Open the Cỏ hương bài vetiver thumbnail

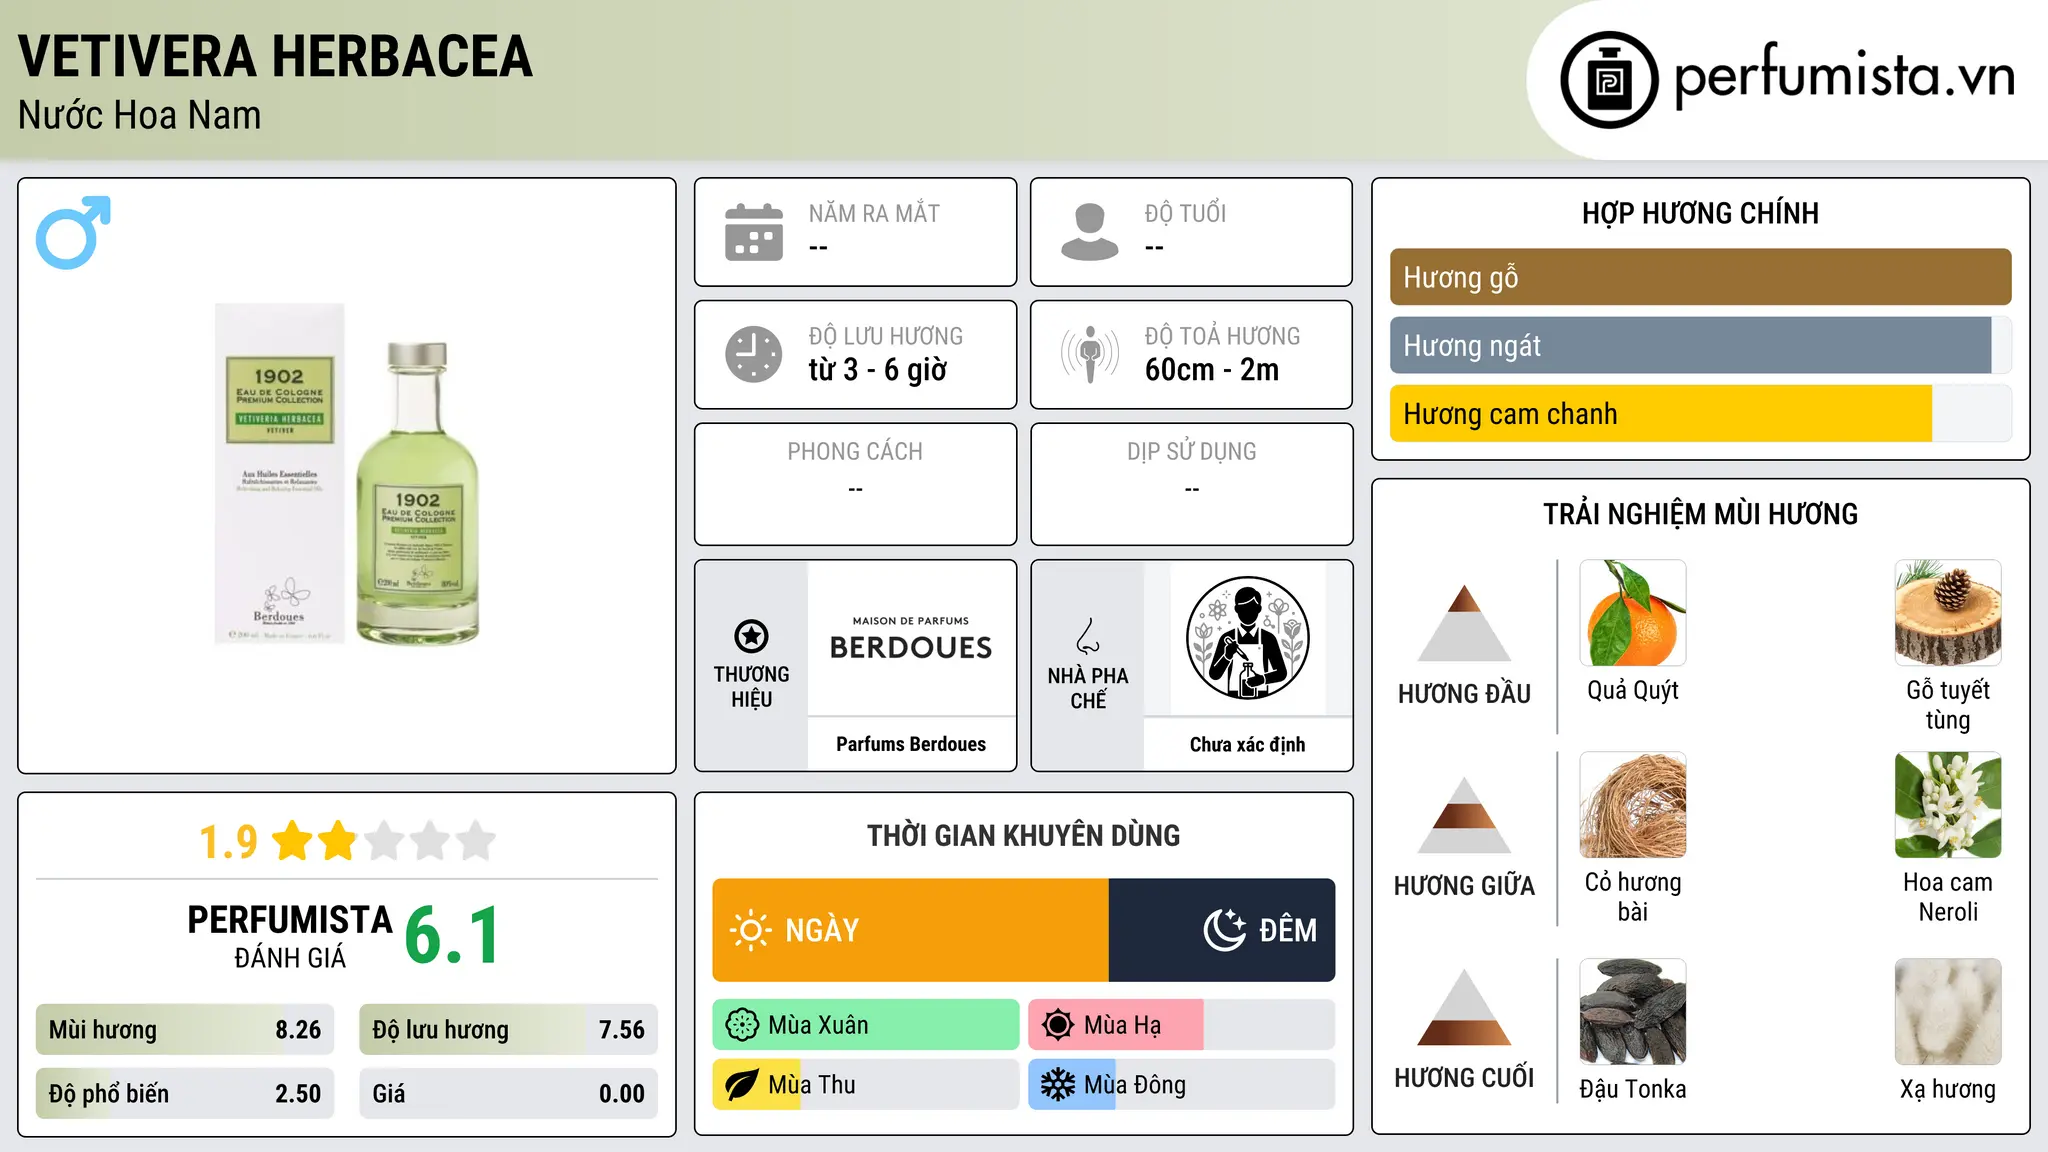(1633, 805)
